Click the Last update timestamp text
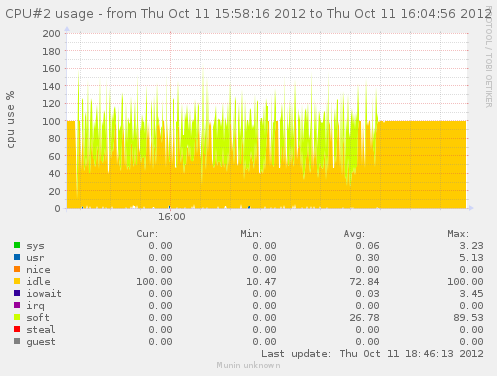Screen dimensions: 497x376 click(x=372, y=354)
